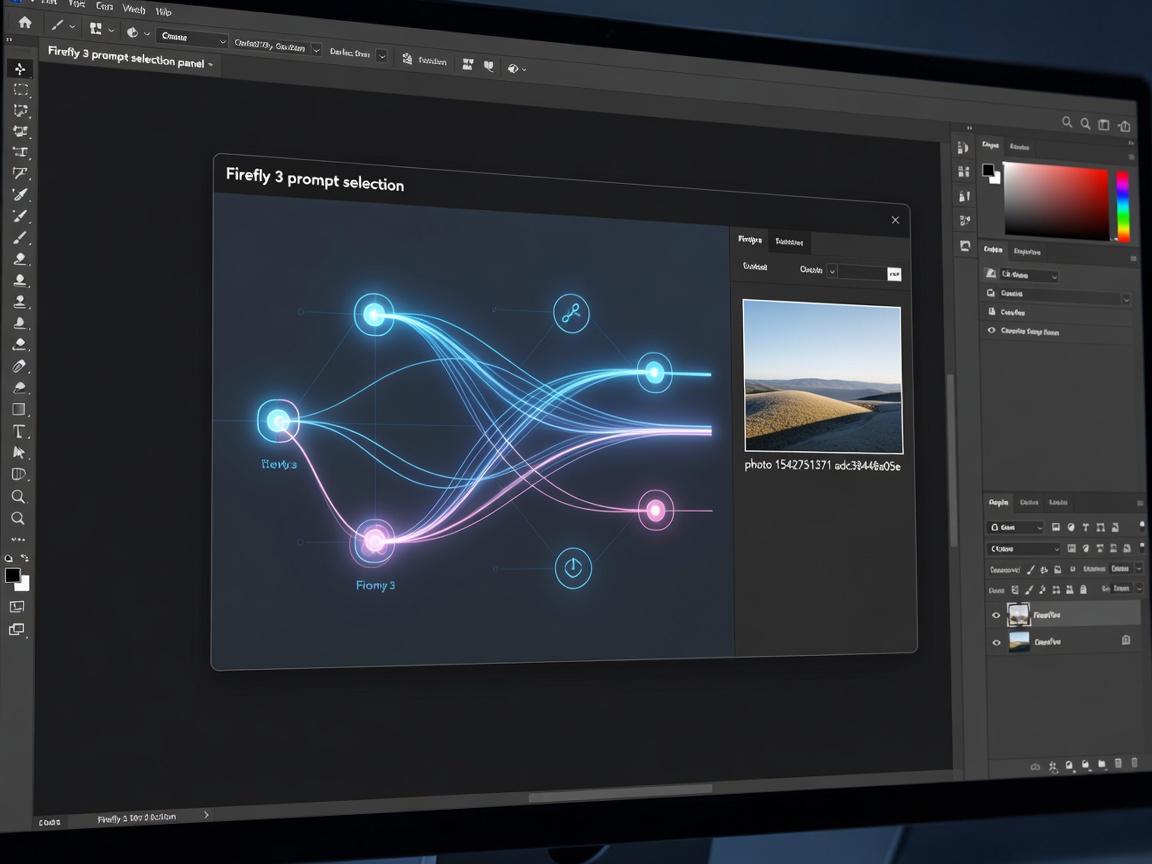Select the Layers panel tab
The width and height of the screenshot is (1152, 864).
[x=998, y=503]
